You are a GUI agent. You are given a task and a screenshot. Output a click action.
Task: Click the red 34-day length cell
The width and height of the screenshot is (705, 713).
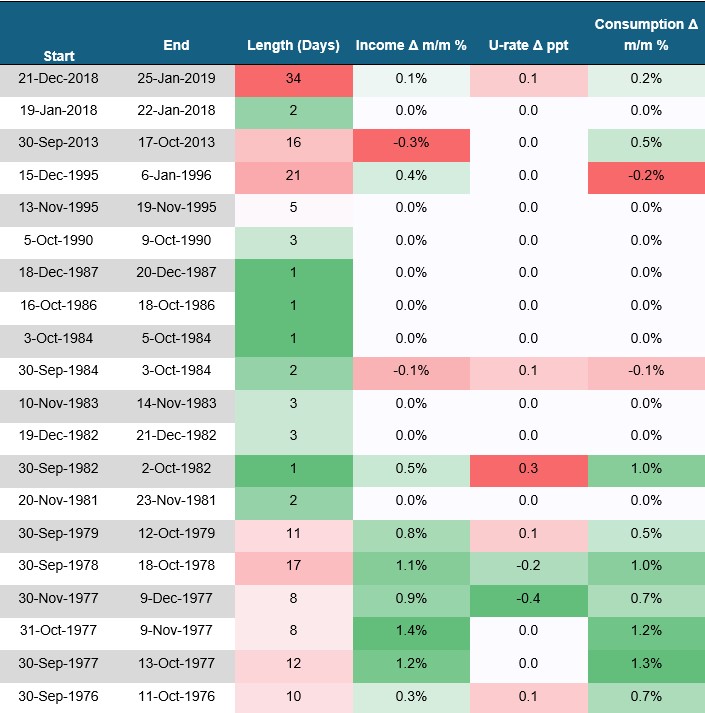tap(293, 79)
